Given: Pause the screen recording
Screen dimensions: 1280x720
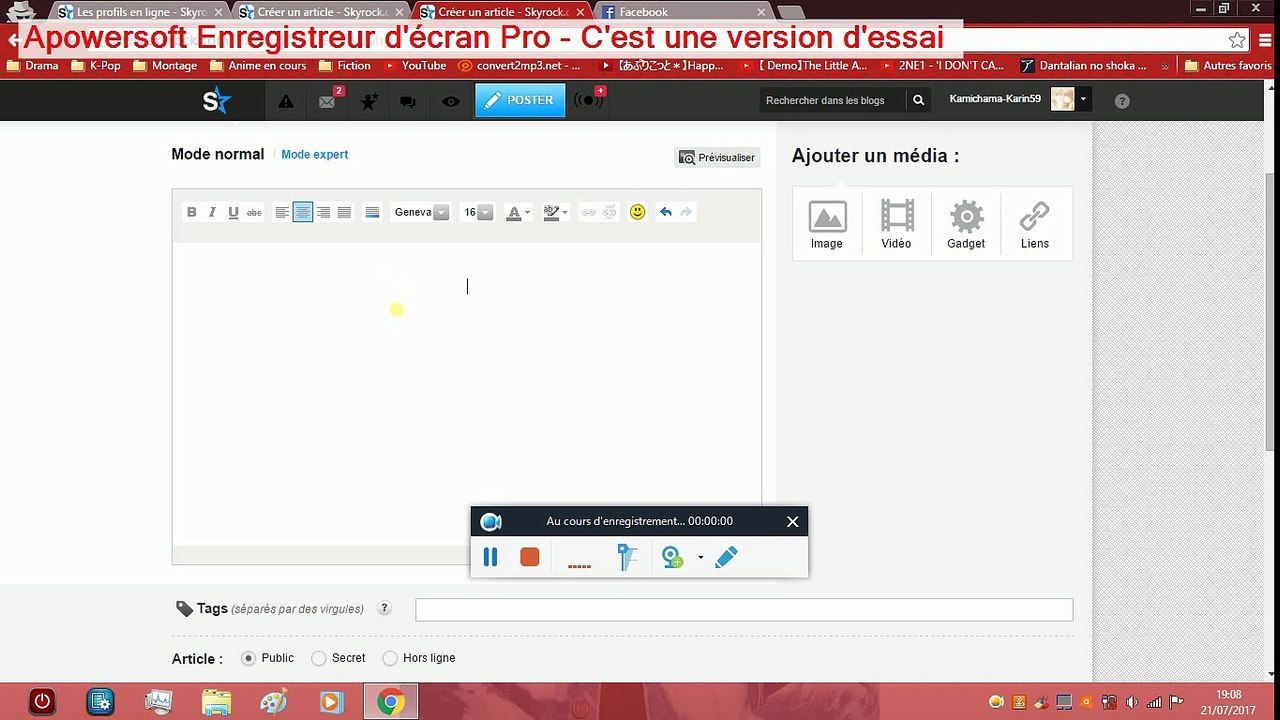Looking at the screenshot, I should coord(490,557).
